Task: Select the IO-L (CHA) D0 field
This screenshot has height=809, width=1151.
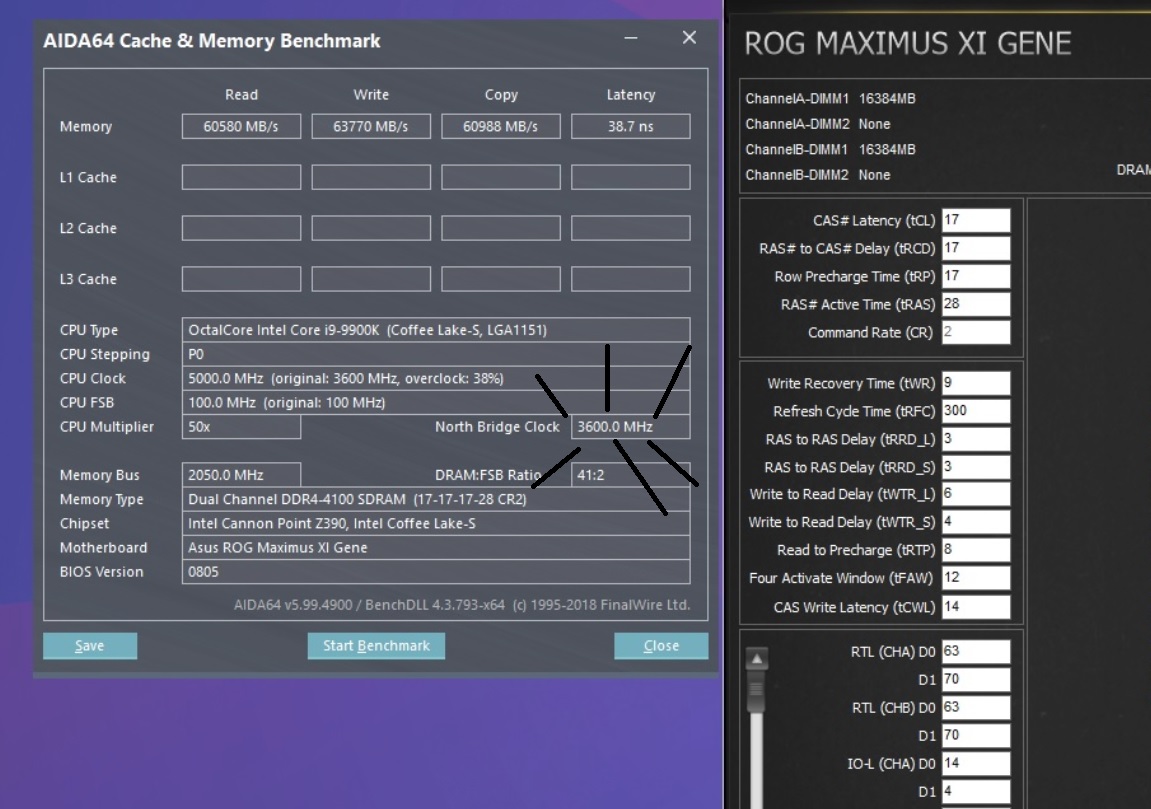Action: tap(976, 763)
